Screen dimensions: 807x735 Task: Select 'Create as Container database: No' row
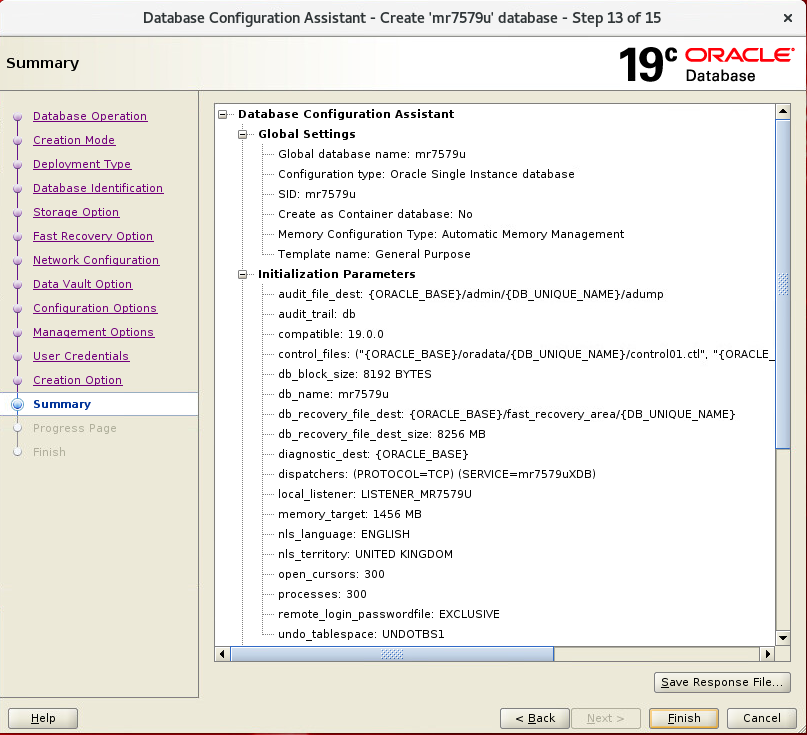click(x=375, y=215)
